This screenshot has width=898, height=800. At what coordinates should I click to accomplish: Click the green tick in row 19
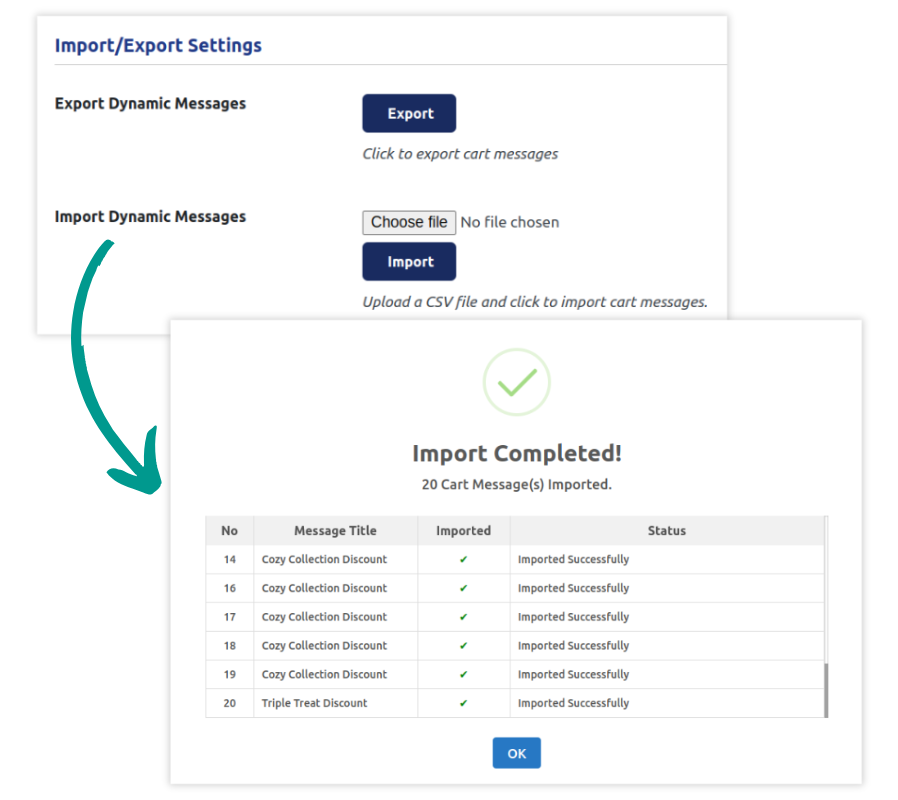[x=463, y=675]
